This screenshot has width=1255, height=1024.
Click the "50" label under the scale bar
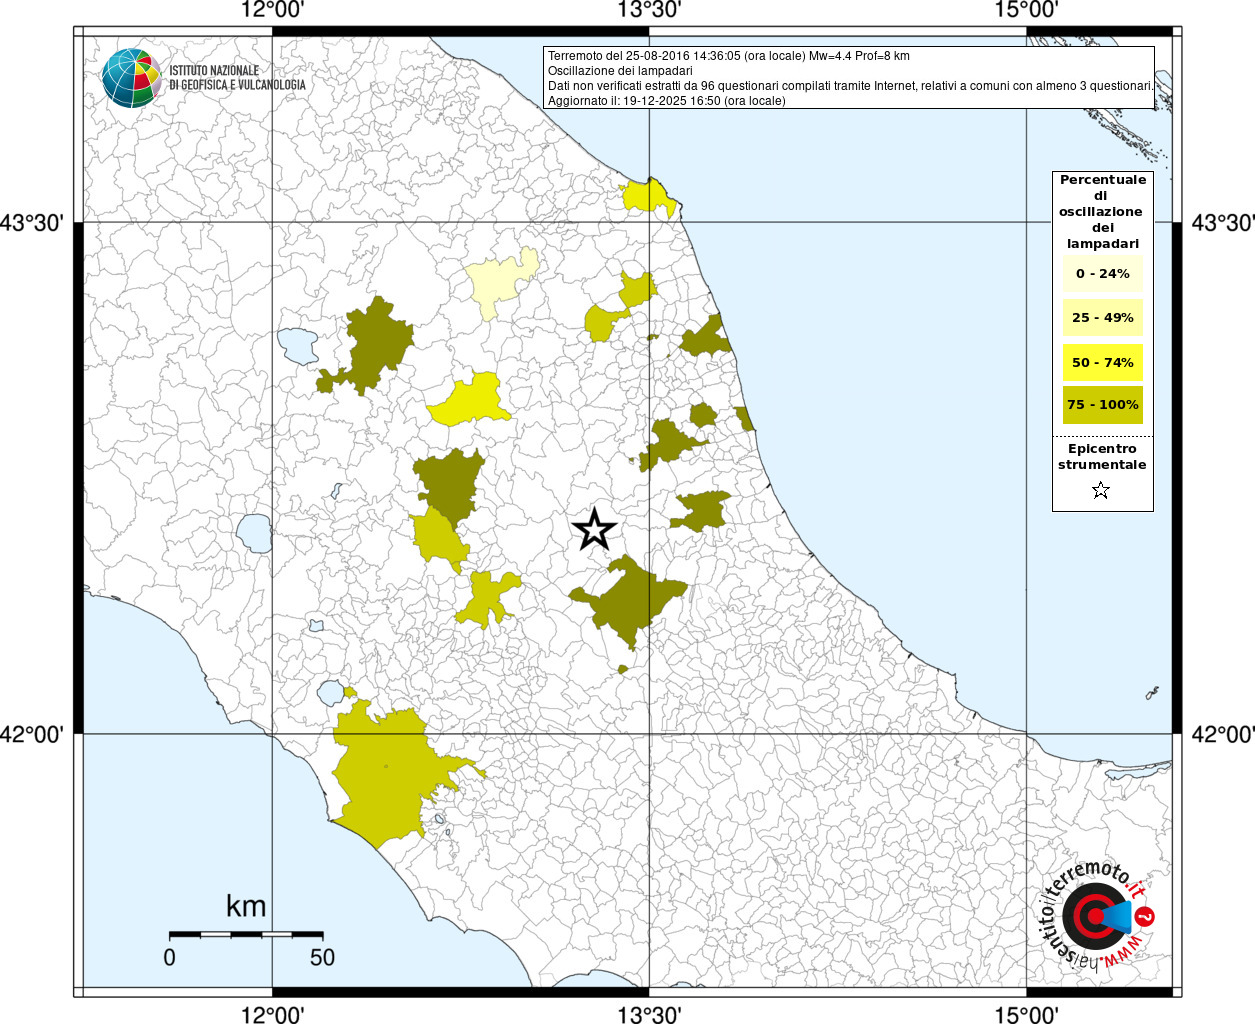click(x=322, y=958)
